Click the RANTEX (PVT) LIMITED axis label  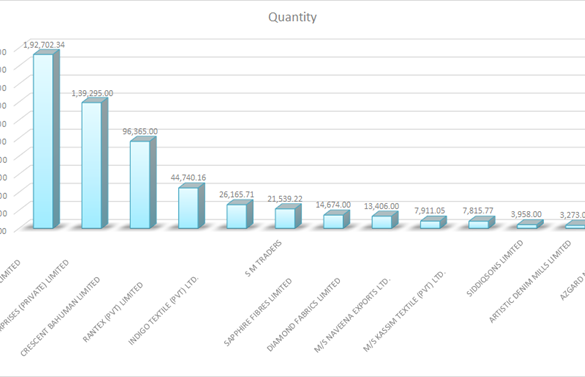(113, 312)
